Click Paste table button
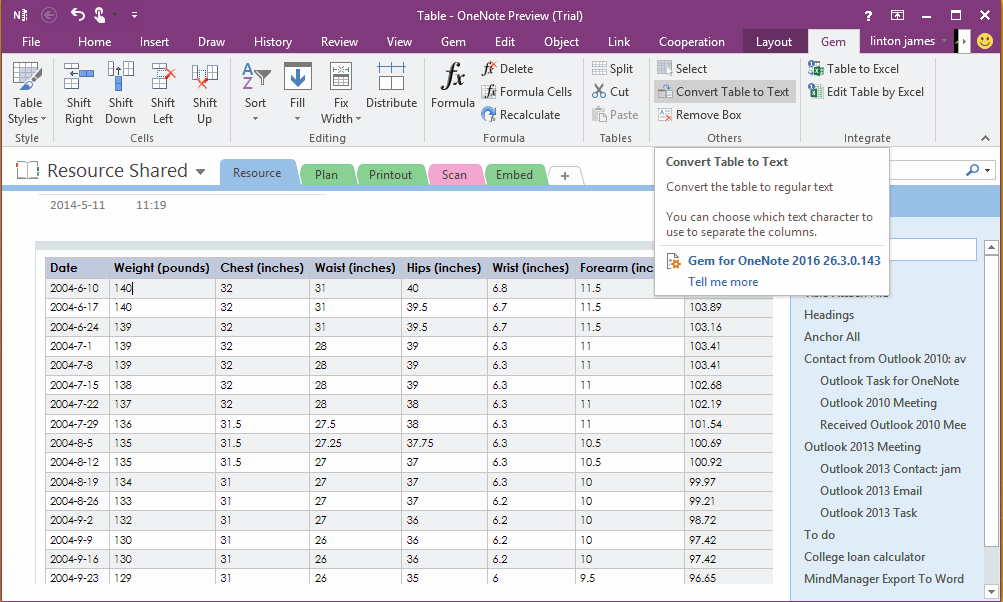Screen dimensions: 1003x602 tap(615, 115)
